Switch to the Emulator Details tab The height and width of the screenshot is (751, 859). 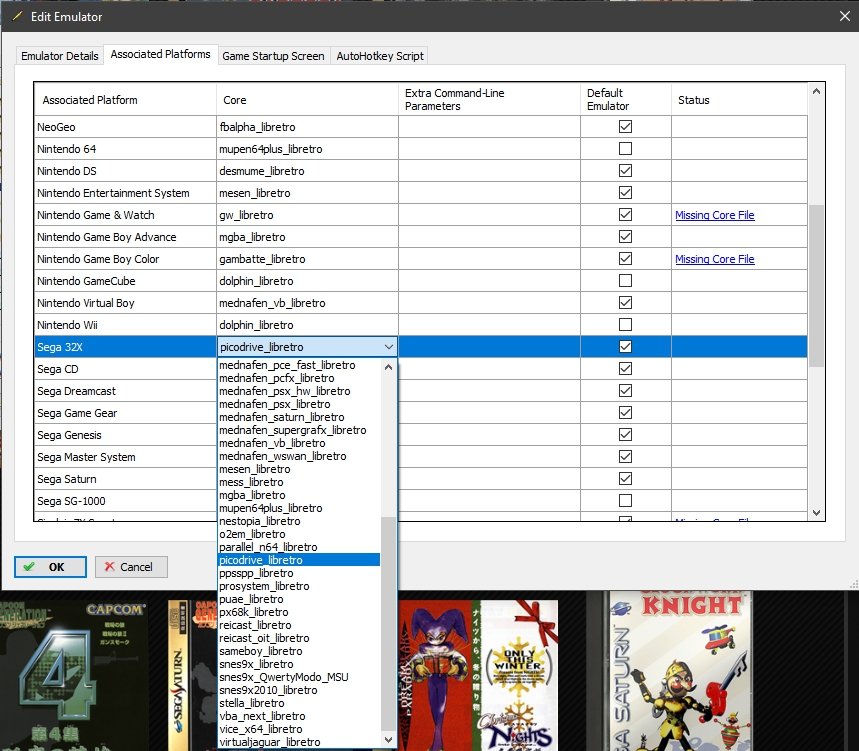pos(60,56)
